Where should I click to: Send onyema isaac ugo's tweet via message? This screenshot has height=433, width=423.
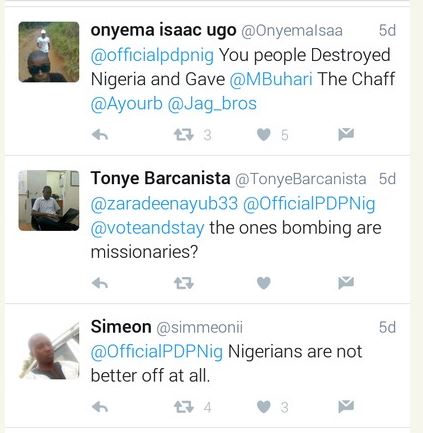[x=346, y=134]
